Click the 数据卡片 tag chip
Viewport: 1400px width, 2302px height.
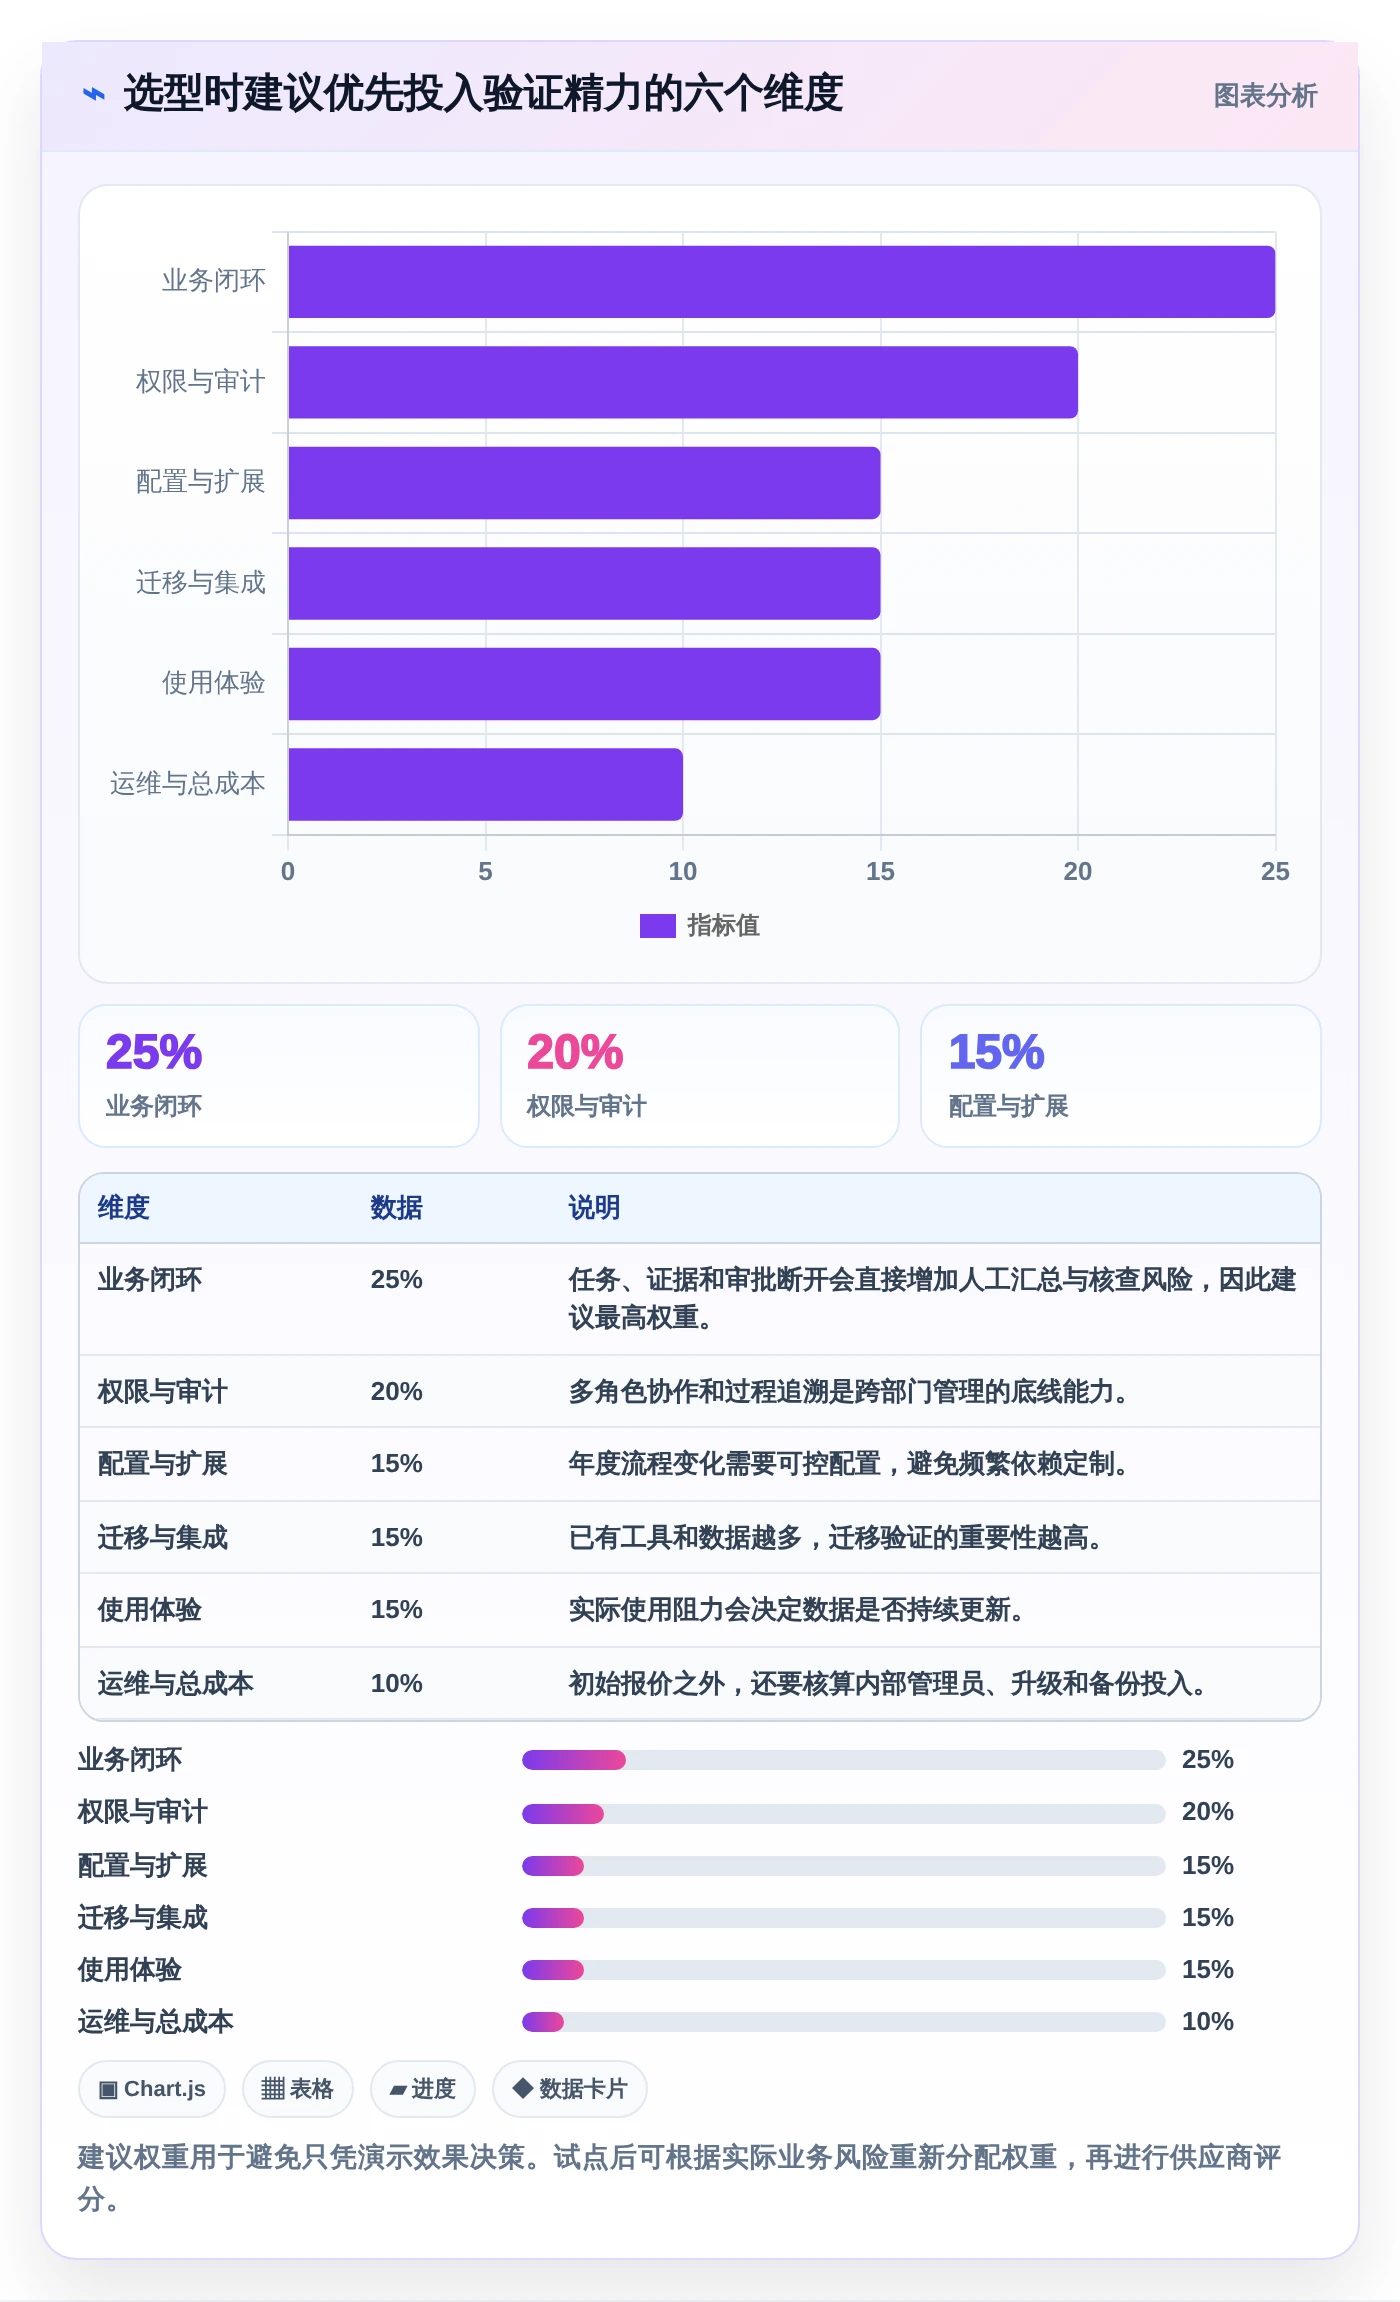pos(570,2089)
